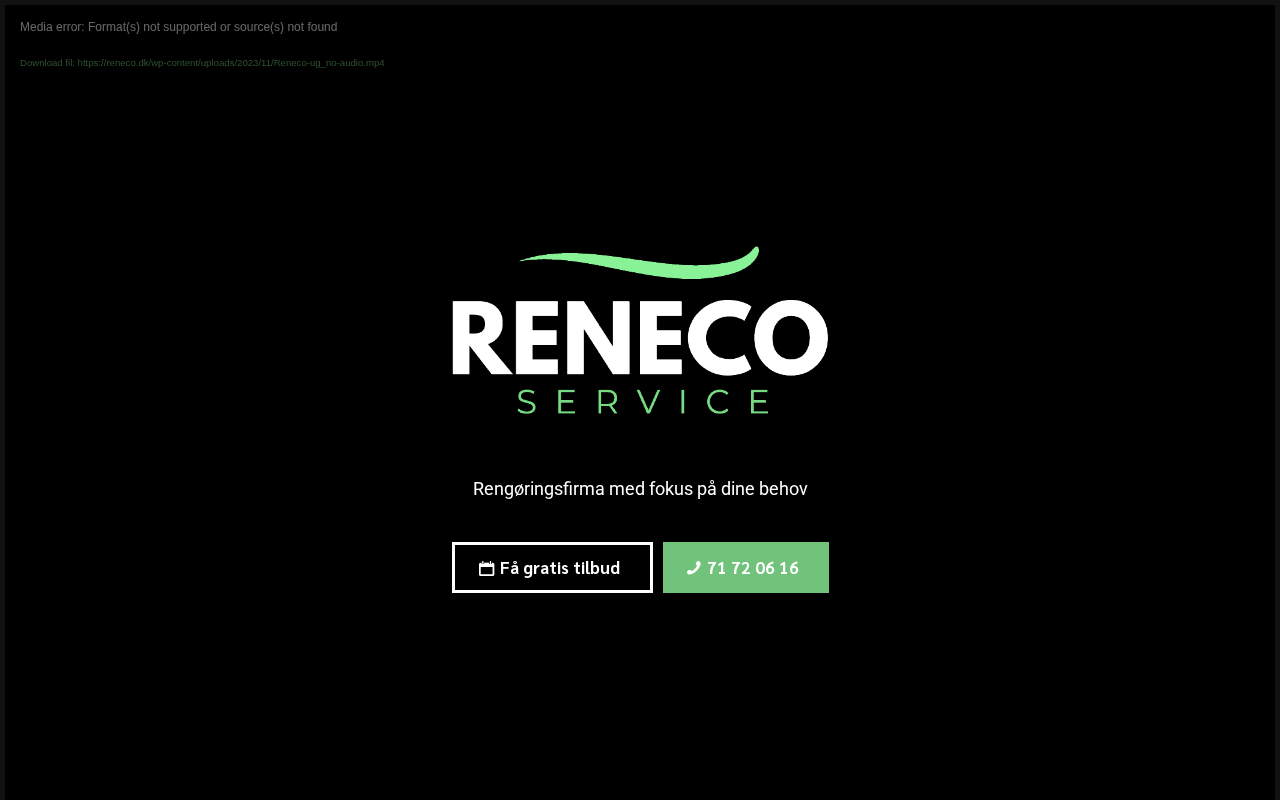Select the "Media error" message text
The height and width of the screenshot is (800, 1280).
(x=179, y=27)
